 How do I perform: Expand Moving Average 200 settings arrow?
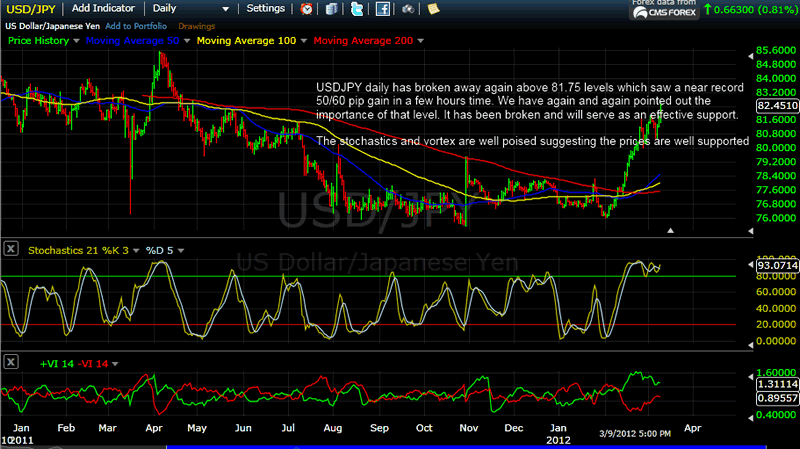click(420, 42)
